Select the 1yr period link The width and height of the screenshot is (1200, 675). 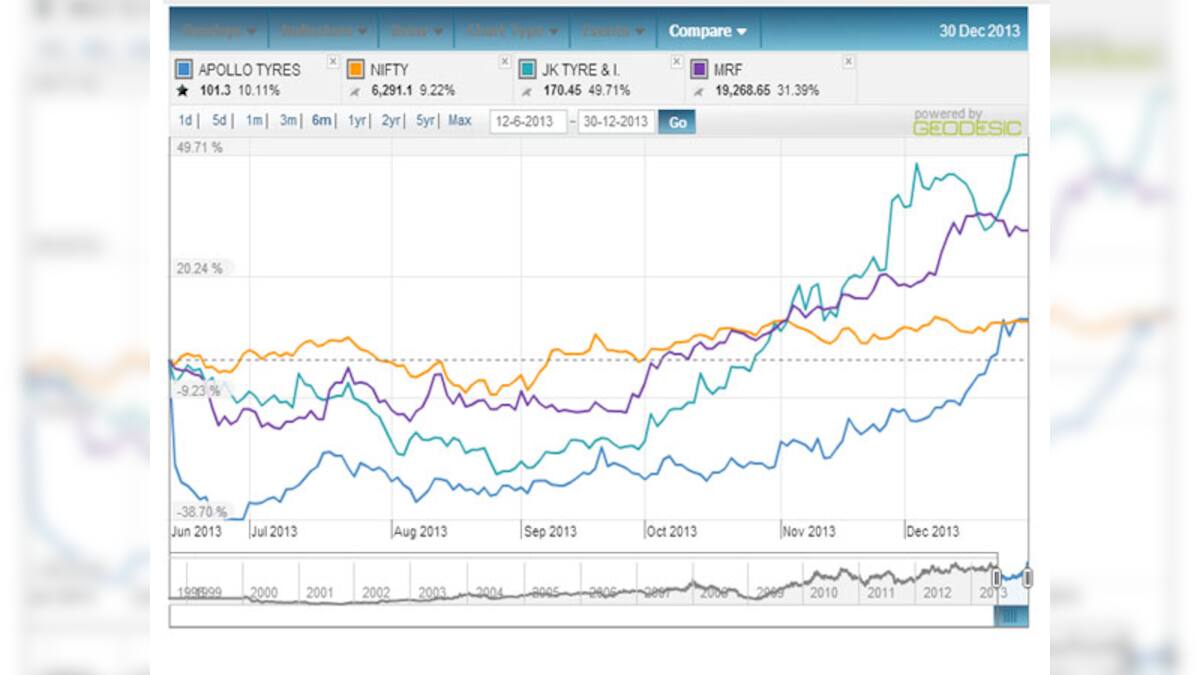point(354,120)
